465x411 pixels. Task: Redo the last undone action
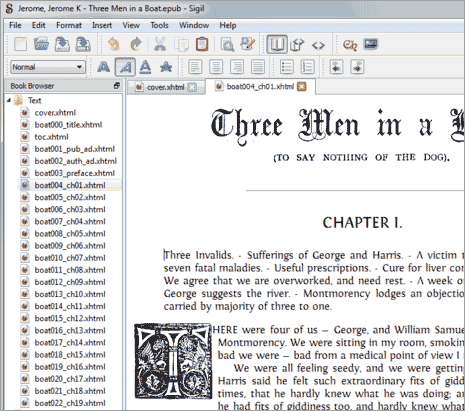(136, 44)
